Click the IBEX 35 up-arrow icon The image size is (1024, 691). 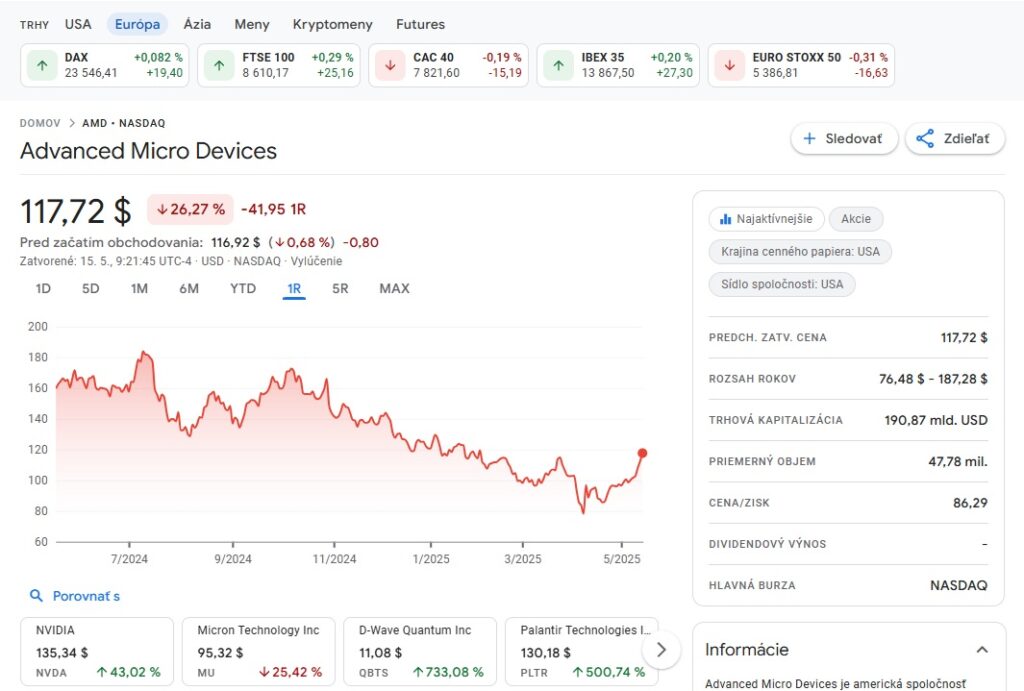(x=558, y=65)
